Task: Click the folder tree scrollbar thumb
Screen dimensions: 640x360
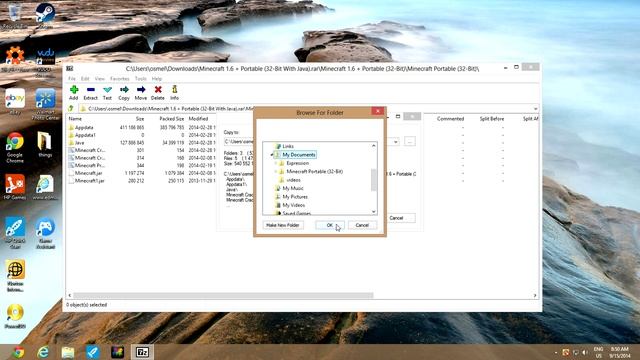Action: tap(373, 180)
